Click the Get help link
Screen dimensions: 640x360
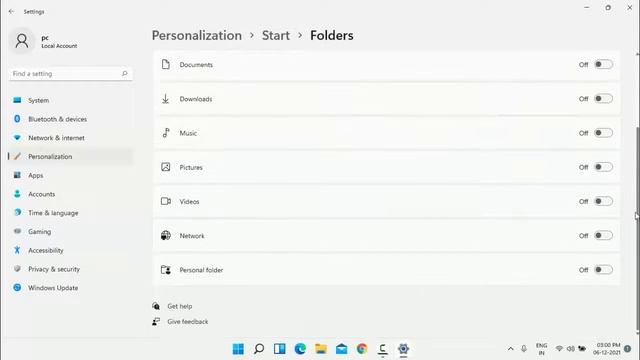(x=180, y=306)
